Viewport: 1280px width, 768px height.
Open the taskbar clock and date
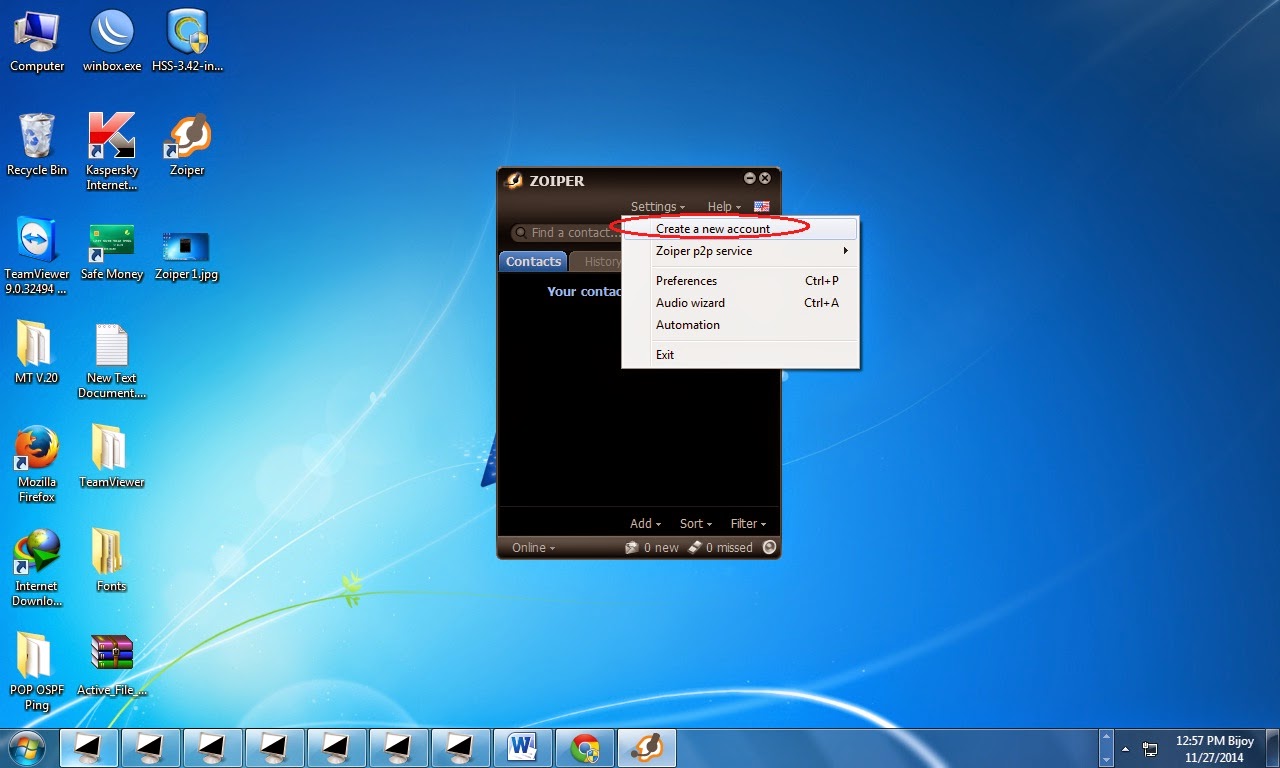[1214, 749]
